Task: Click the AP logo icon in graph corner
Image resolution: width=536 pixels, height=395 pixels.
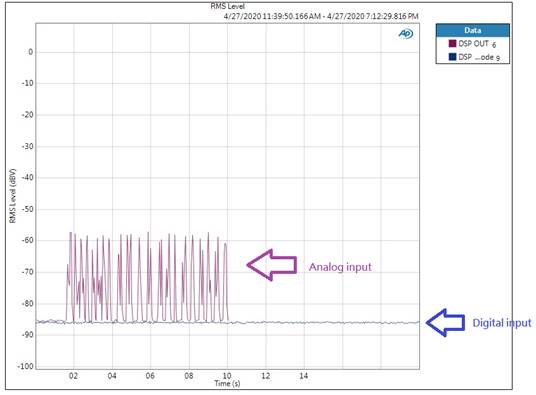Action: coord(406,34)
